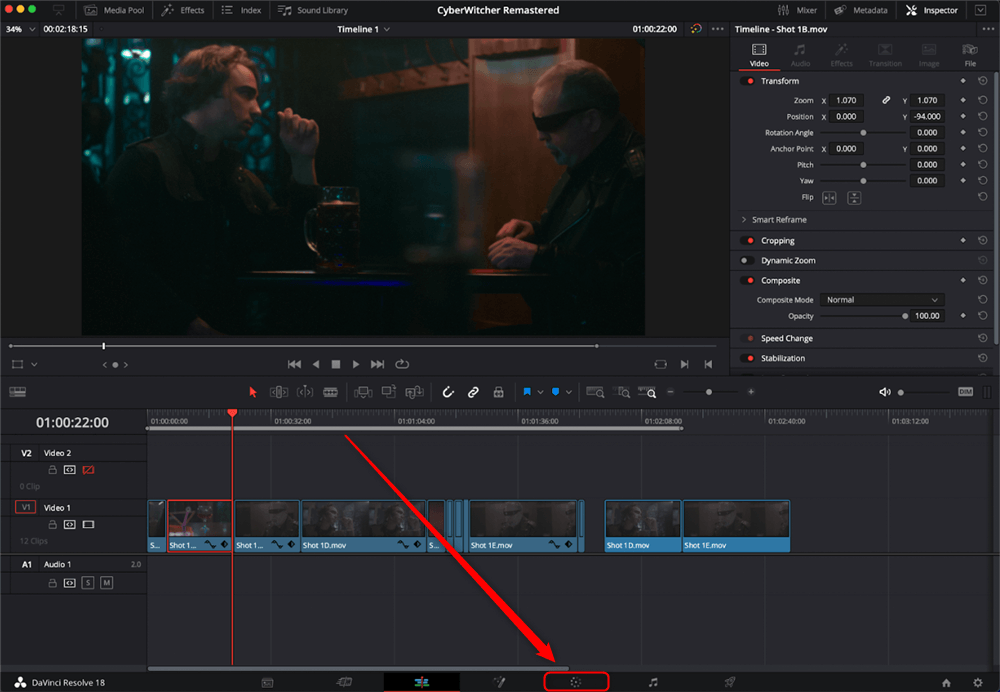Open Media Pool panel
Viewport: 1000px width, 692px height.
(x=114, y=10)
